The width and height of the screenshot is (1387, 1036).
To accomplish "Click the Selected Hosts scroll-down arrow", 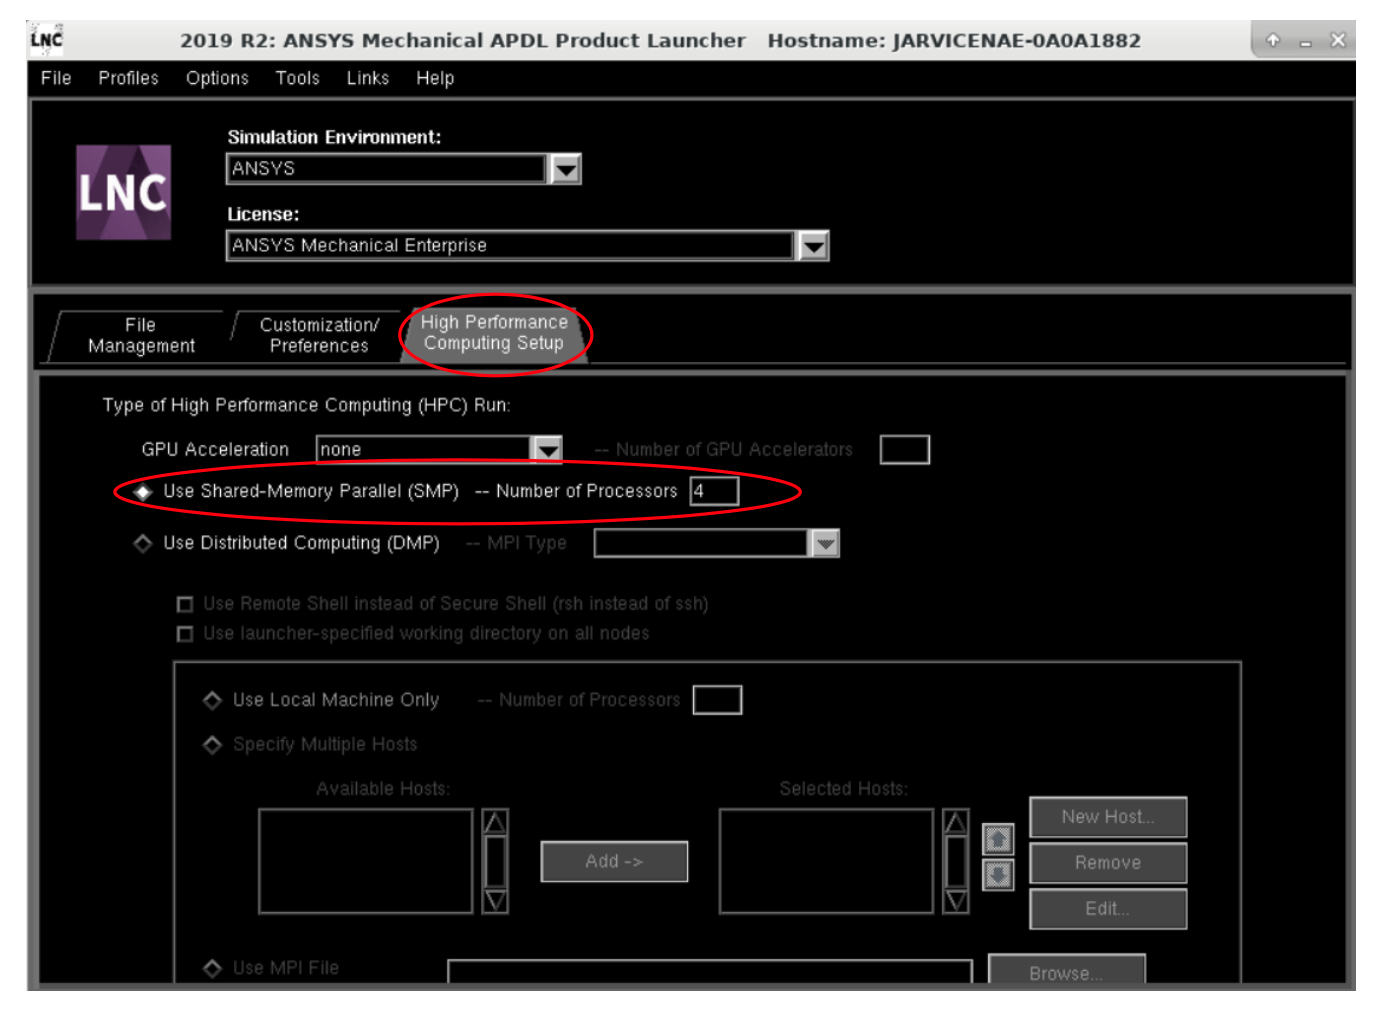I will [x=956, y=901].
